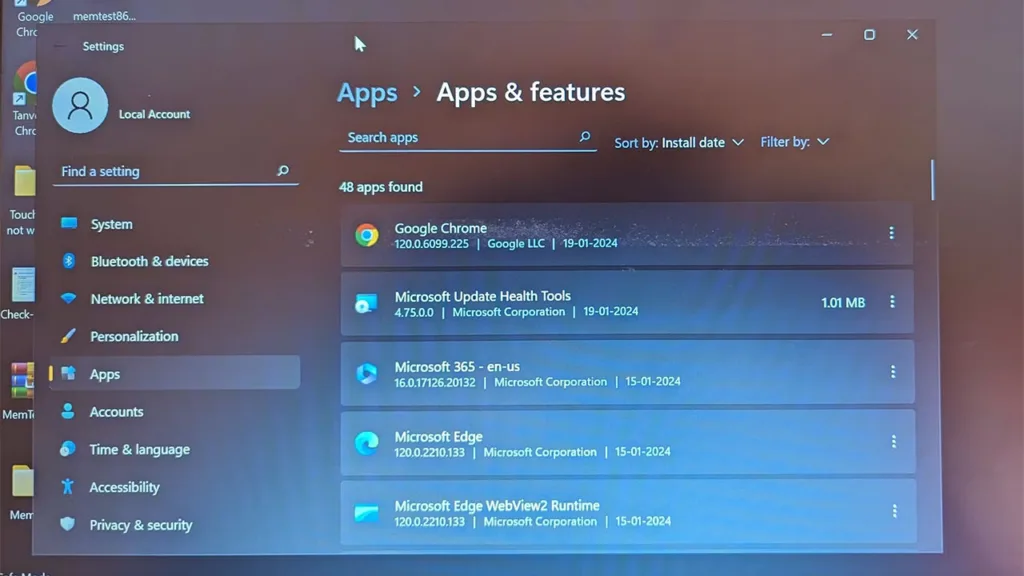Click the Microsoft Update Health Tools title
Image resolution: width=1024 pixels, height=576 pixels.
pos(483,296)
